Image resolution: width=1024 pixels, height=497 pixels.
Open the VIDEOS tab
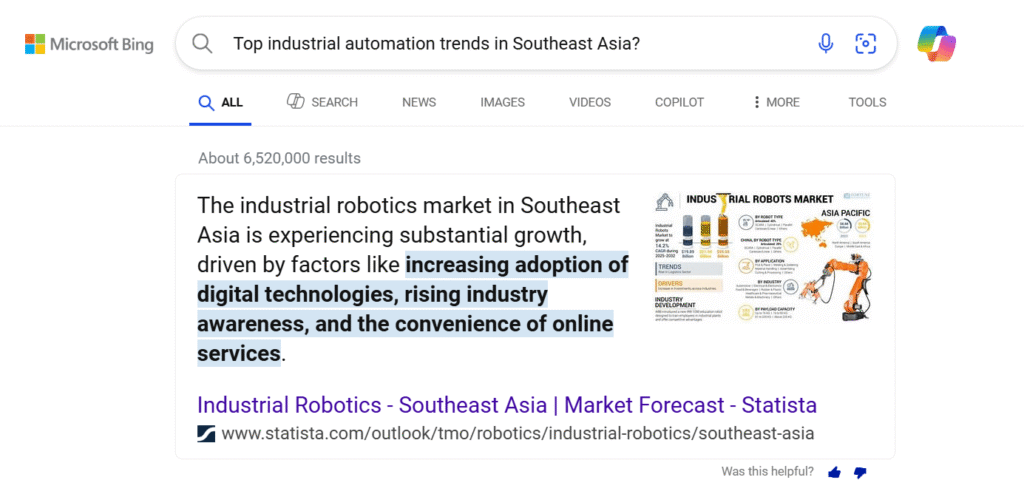[590, 103]
